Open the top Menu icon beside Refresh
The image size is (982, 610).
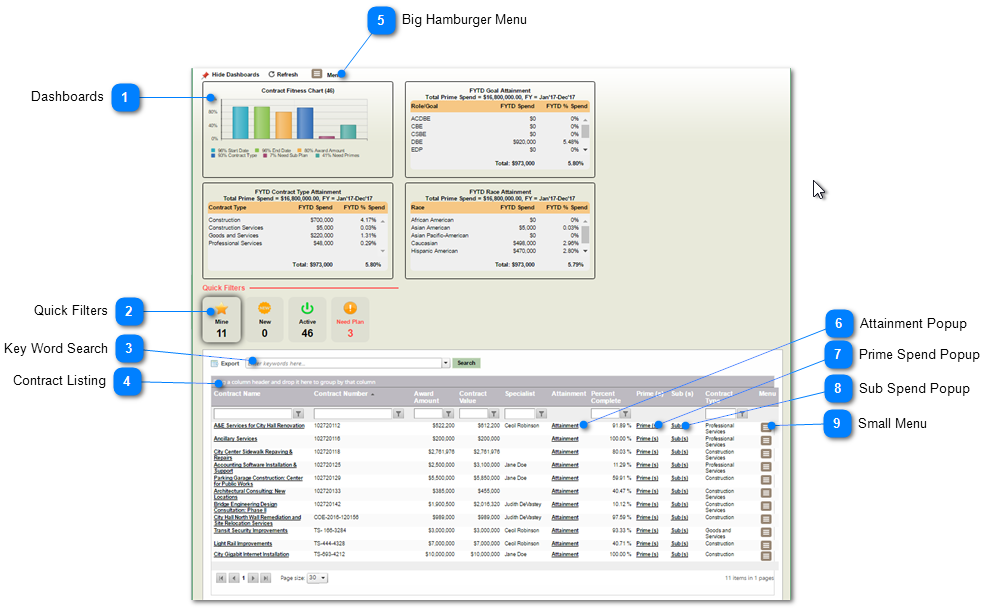click(317, 74)
